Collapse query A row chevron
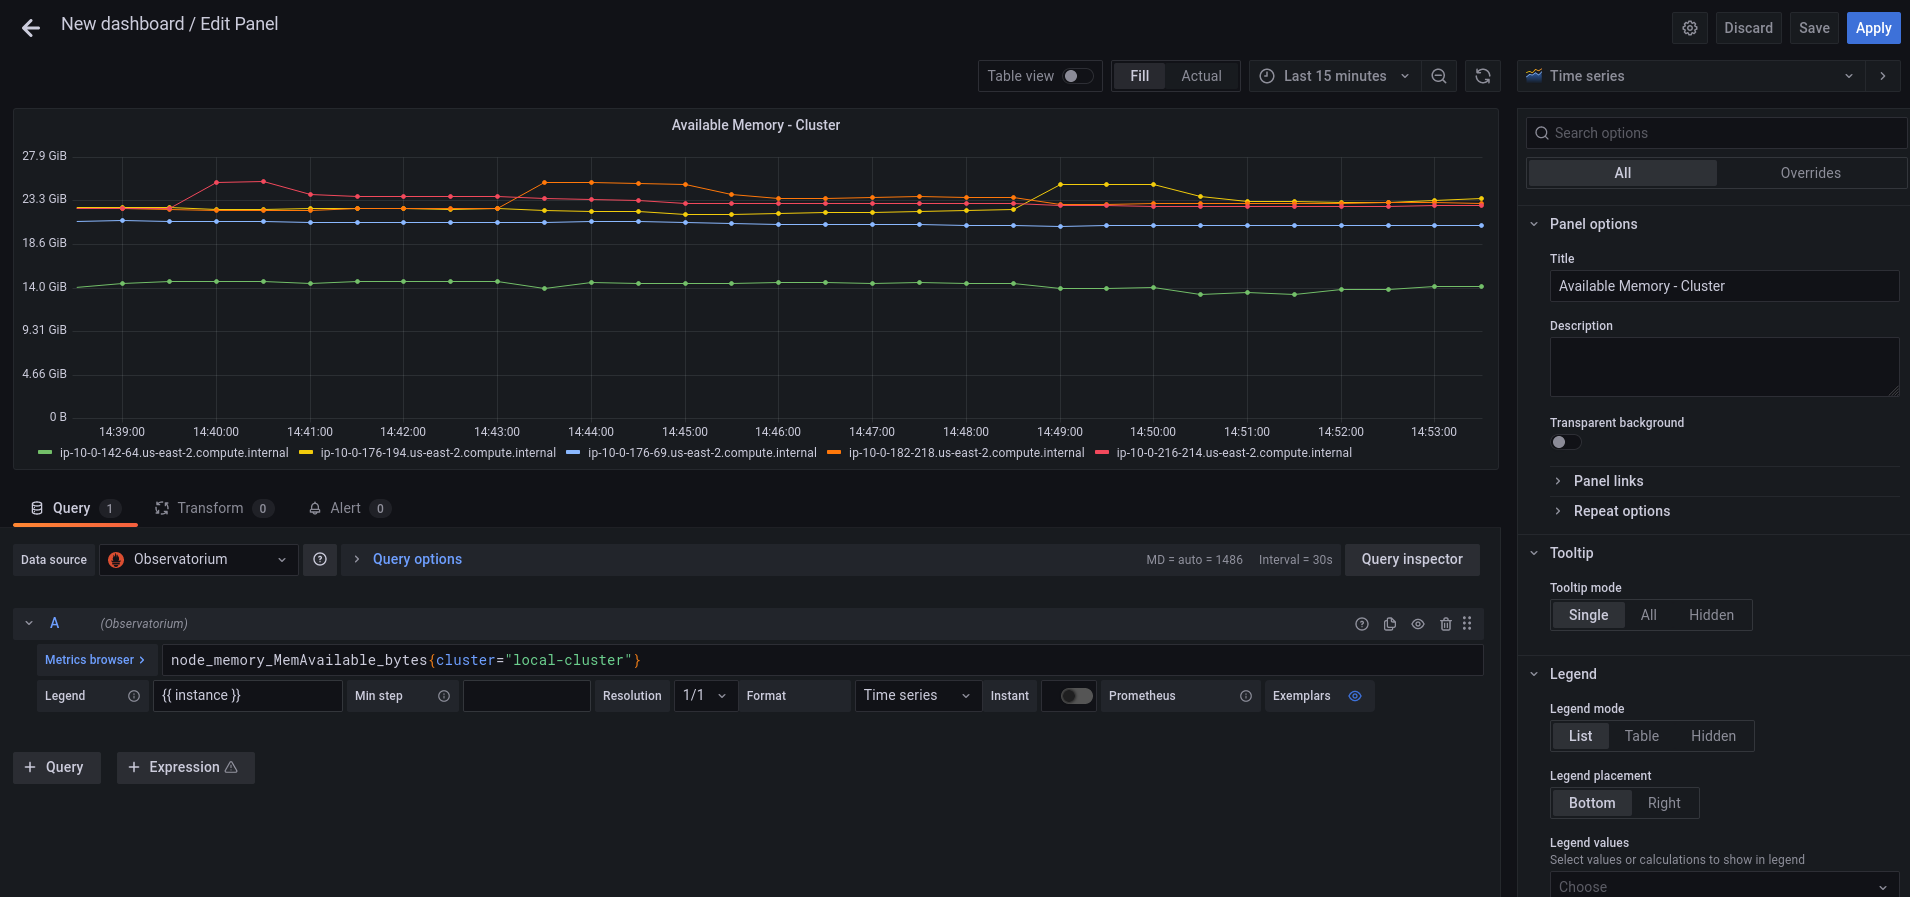The height and width of the screenshot is (897, 1910). (29, 624)
